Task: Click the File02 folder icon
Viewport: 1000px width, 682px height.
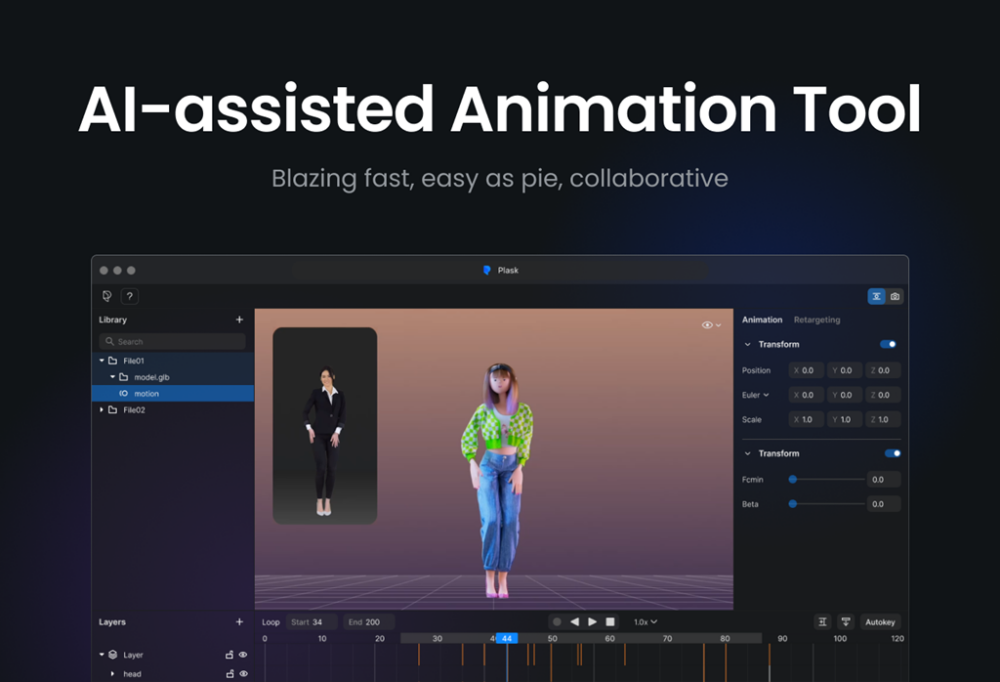Action: pos(113,410)
